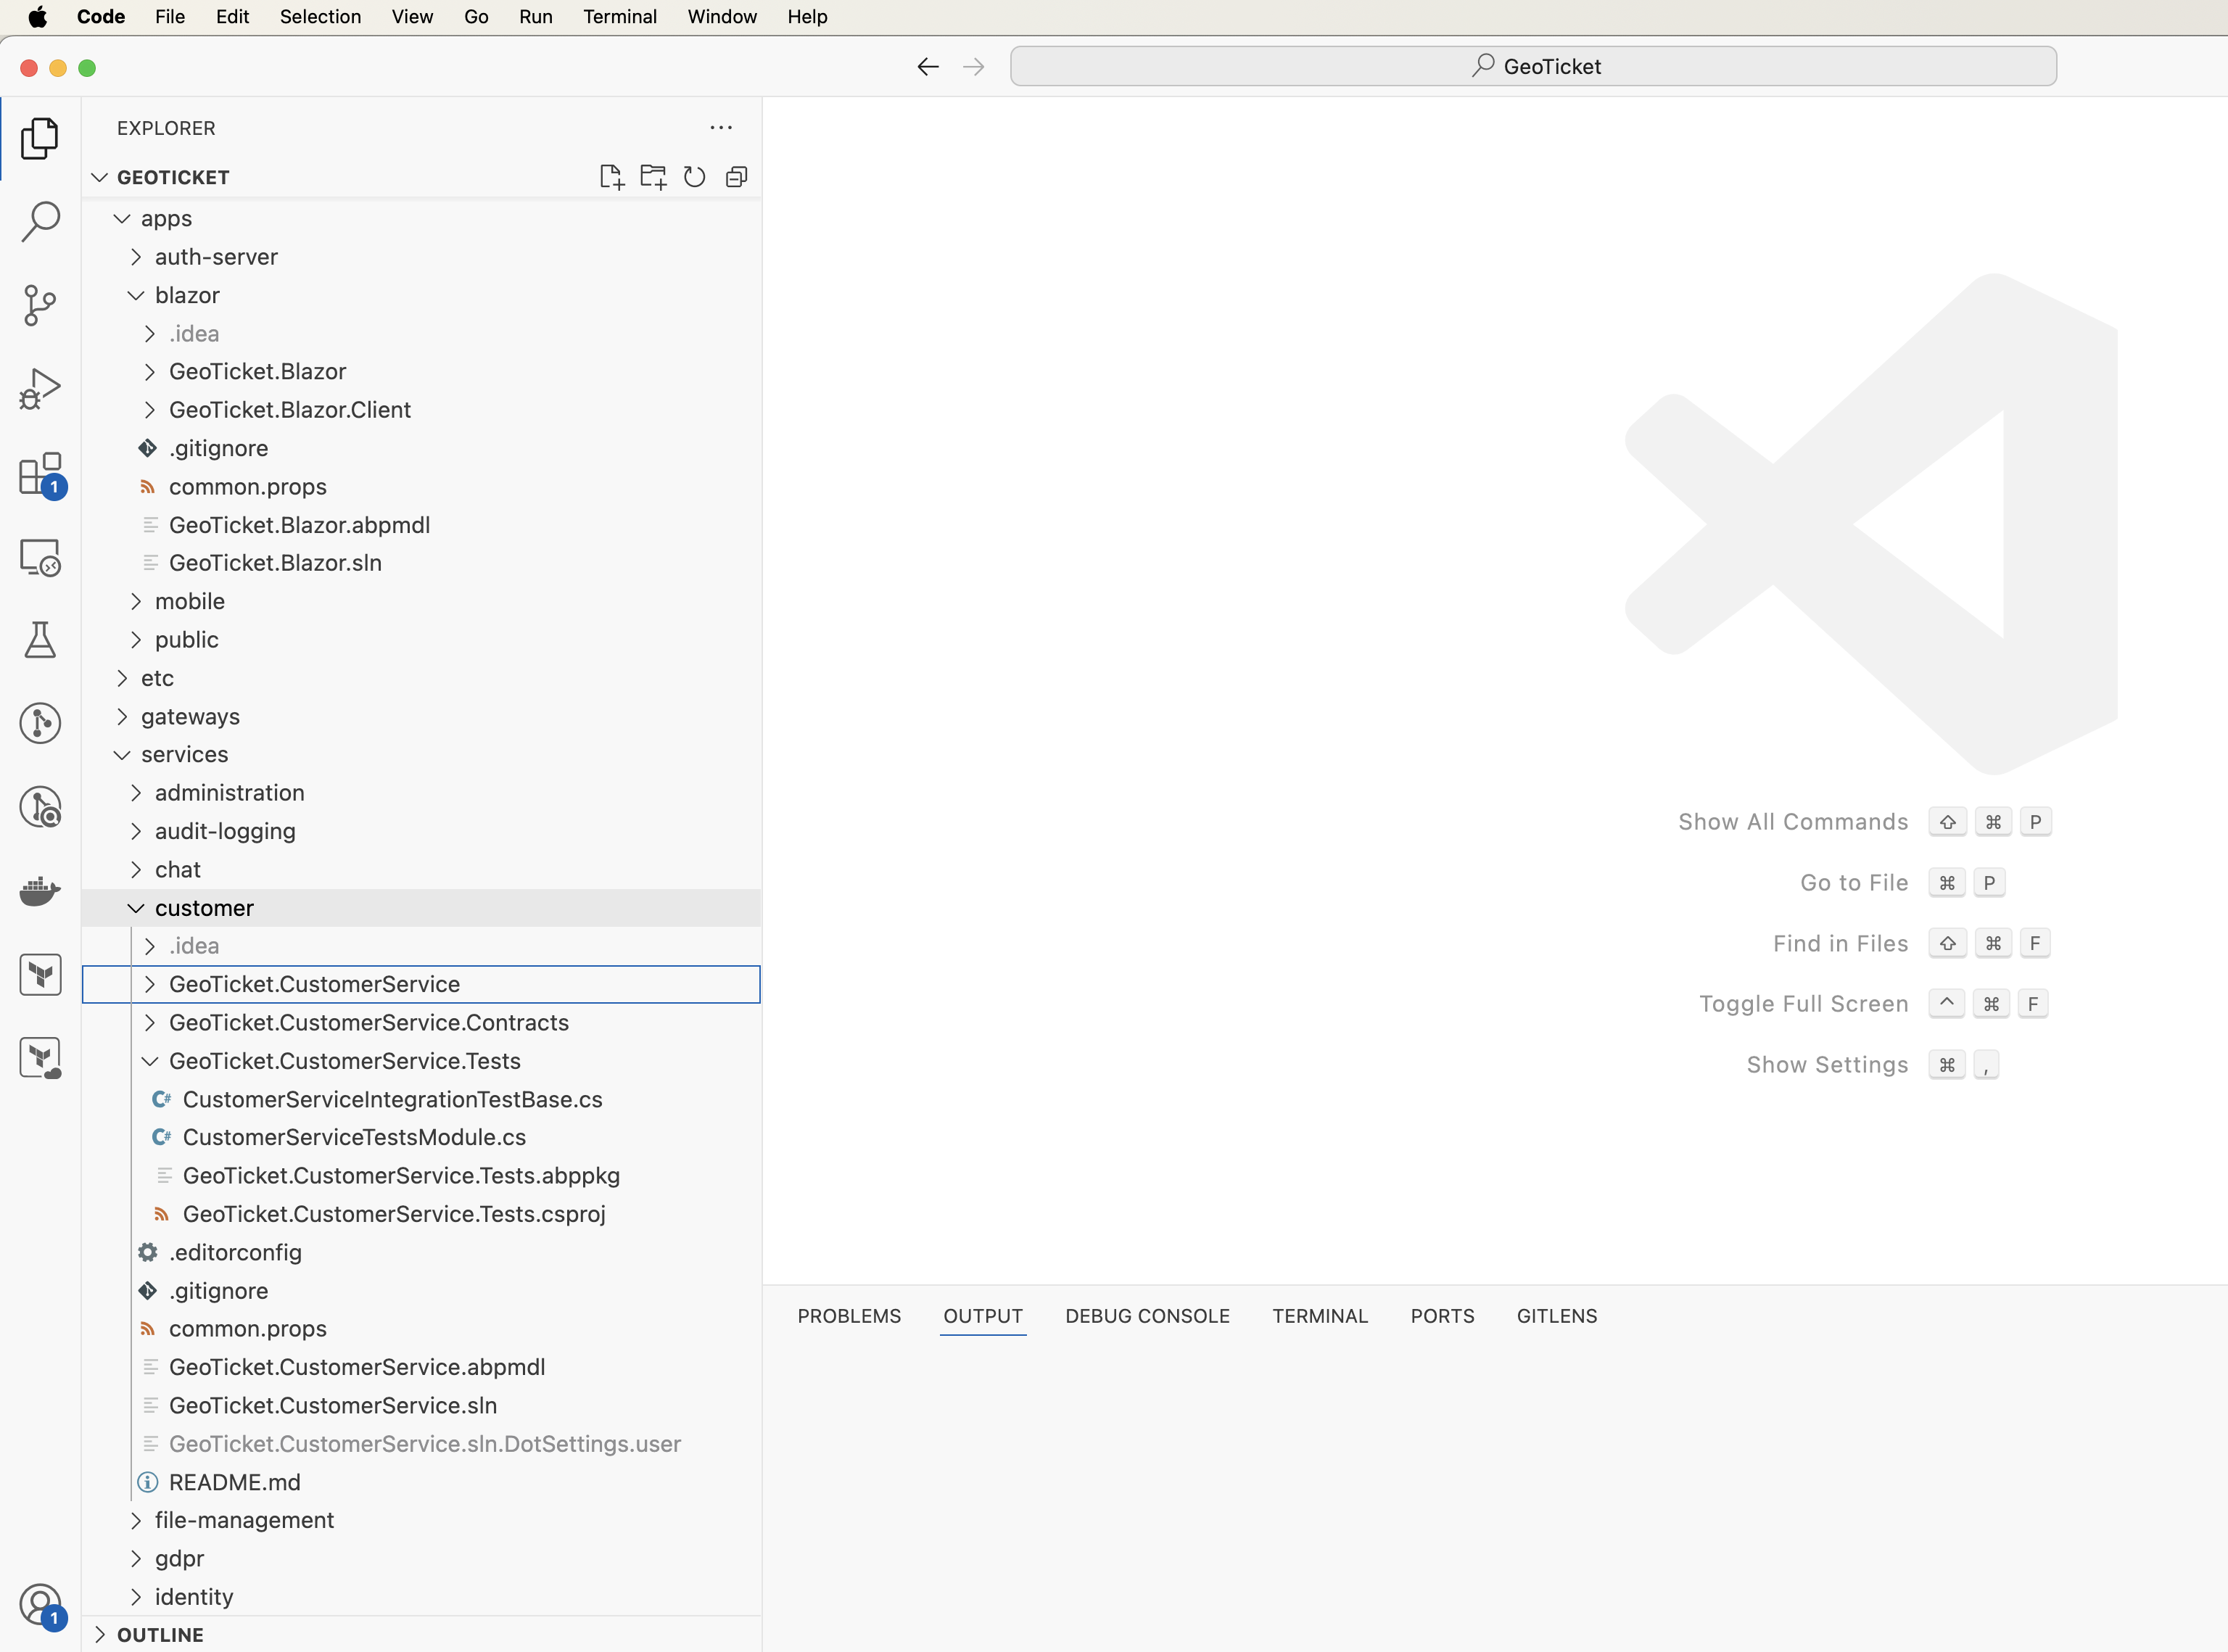Open the Selection menu in menu bar

320,17
